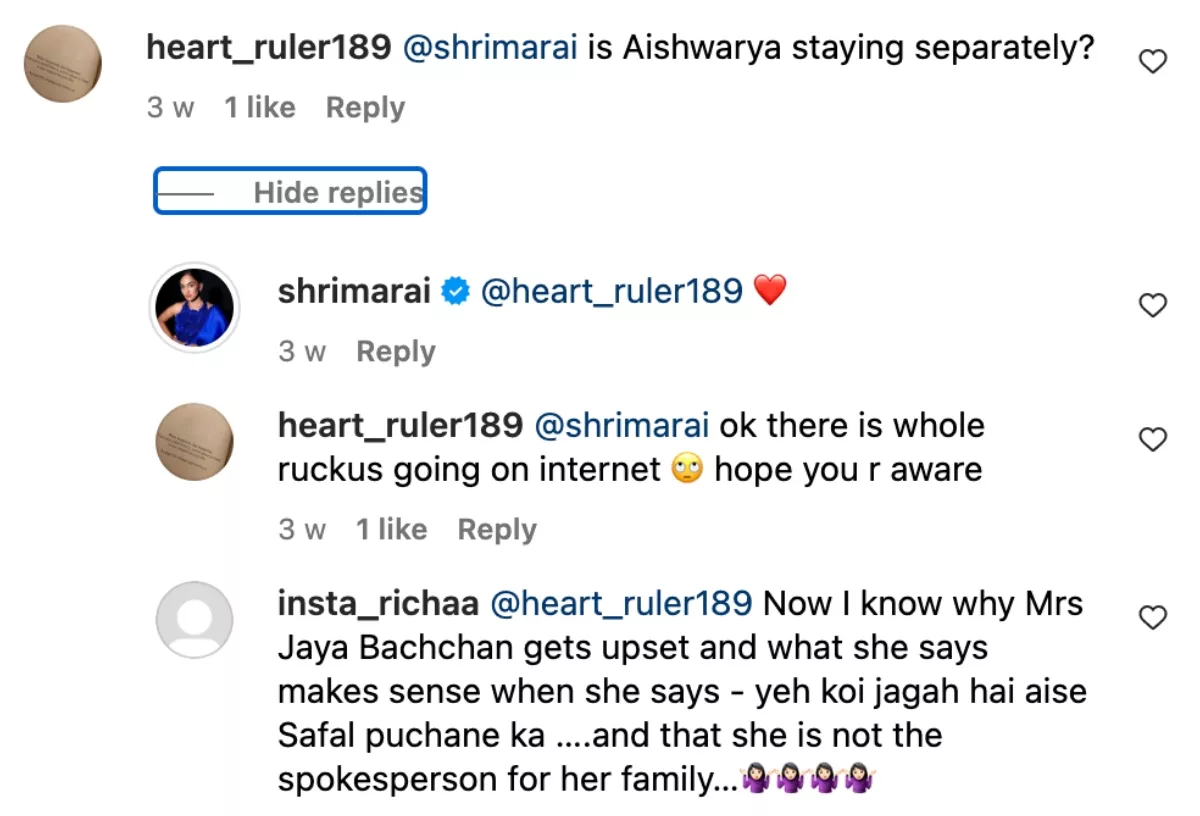
Task: Open insta_richaa's default profile avatar
Action: point(194,620)
